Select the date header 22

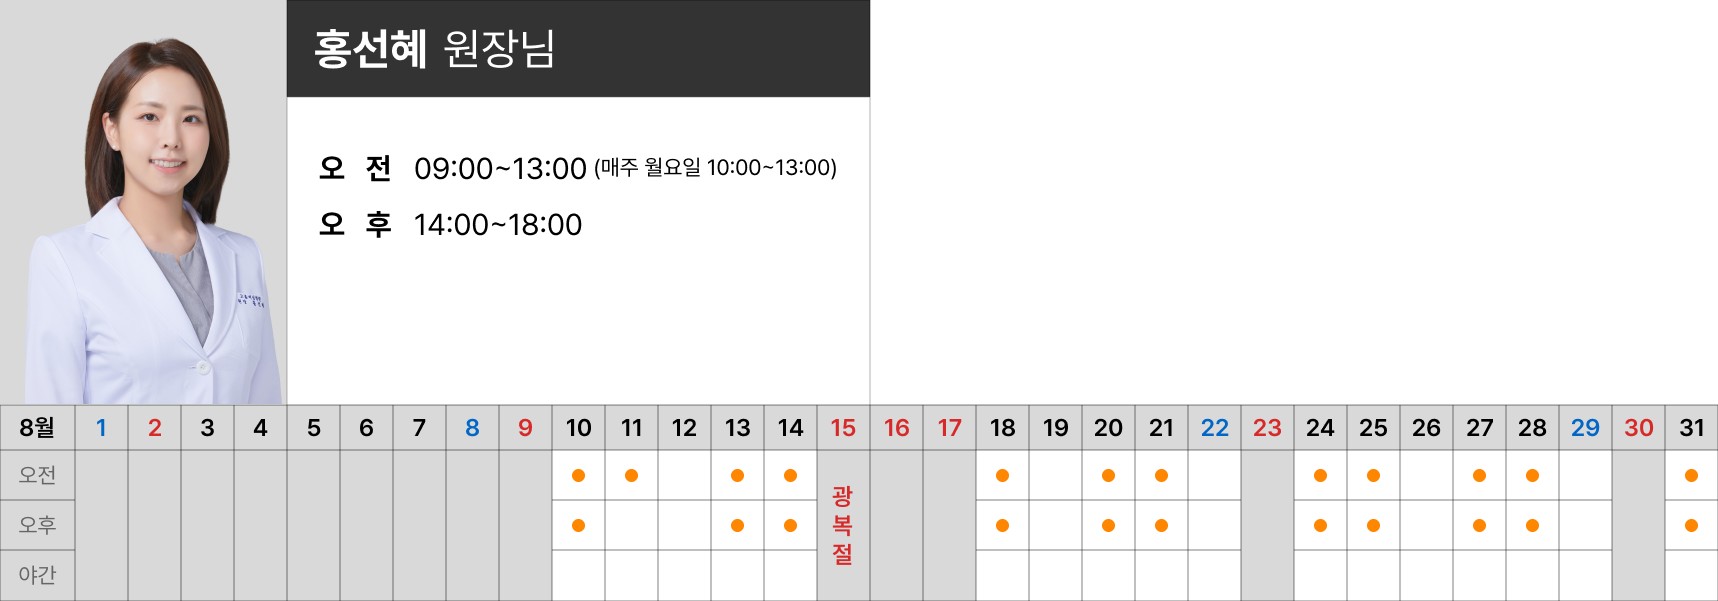pyautogui.click(x=1214, y=427)
